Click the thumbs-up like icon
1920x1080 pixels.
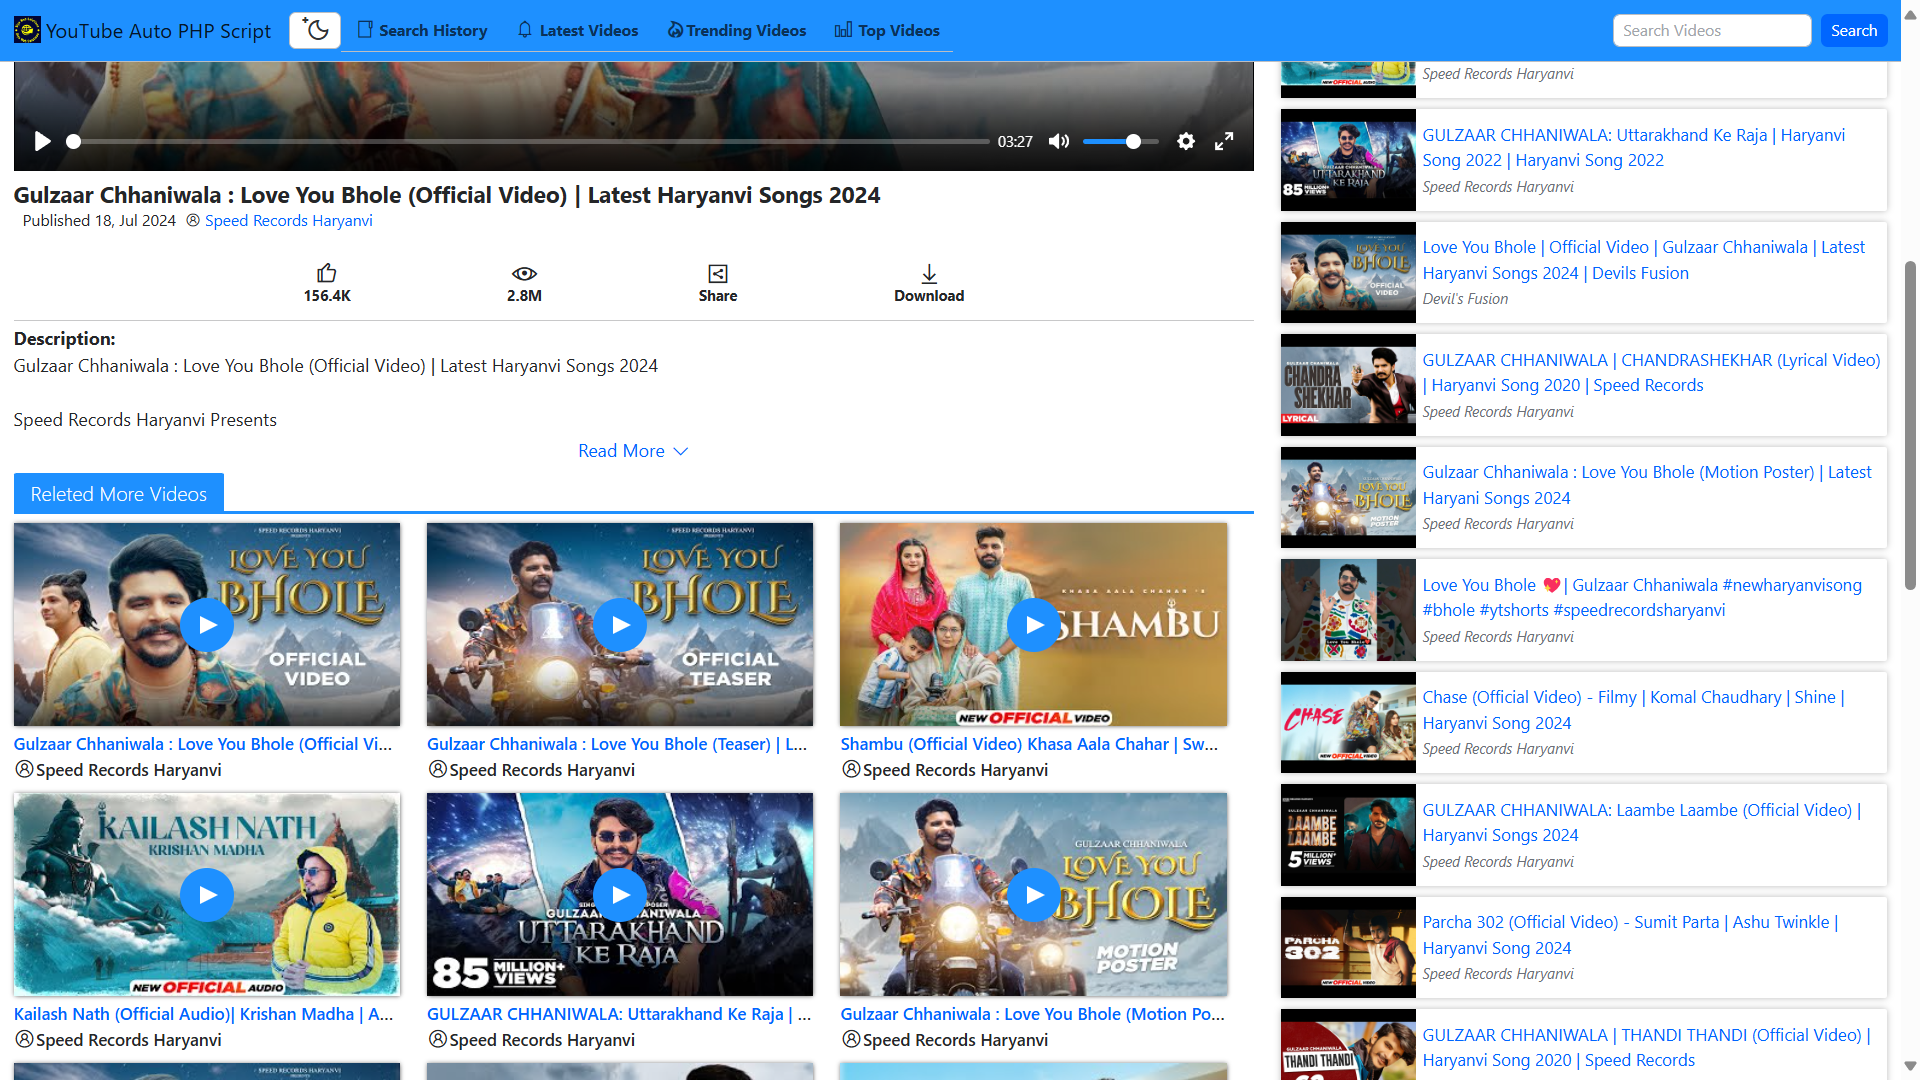point(327,273)
